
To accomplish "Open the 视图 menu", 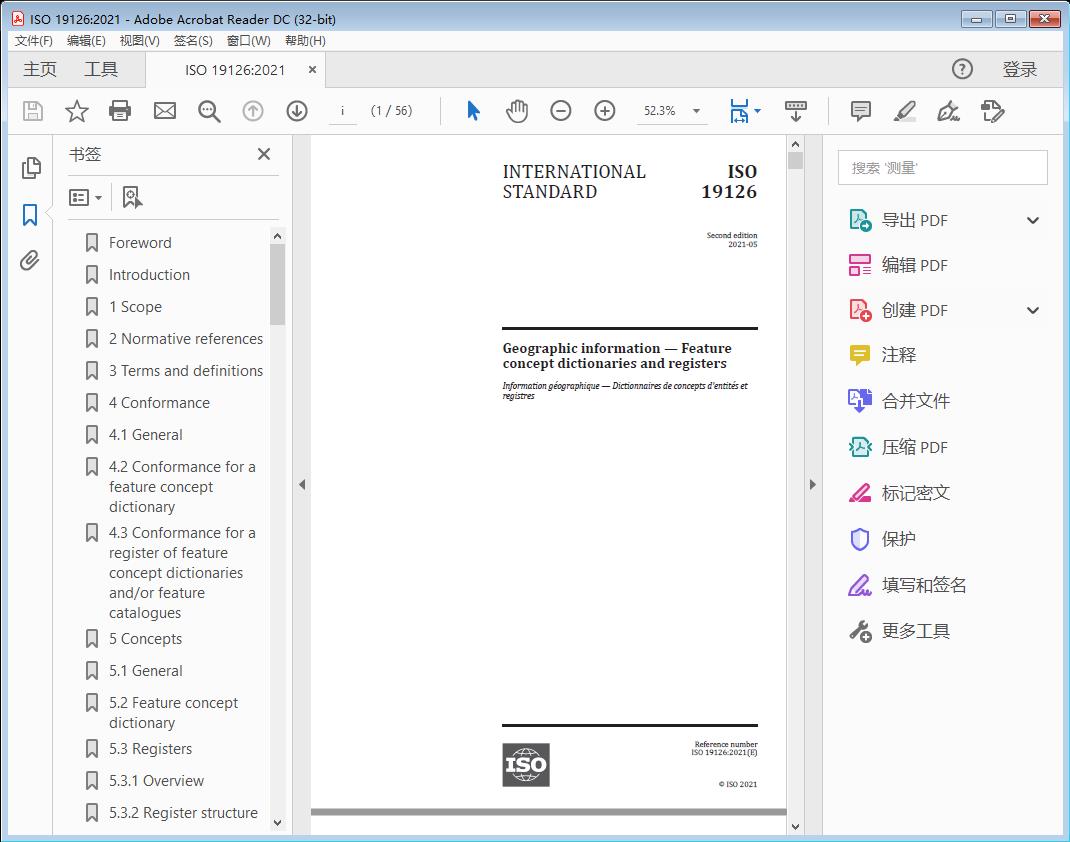I will coord(139,41).
